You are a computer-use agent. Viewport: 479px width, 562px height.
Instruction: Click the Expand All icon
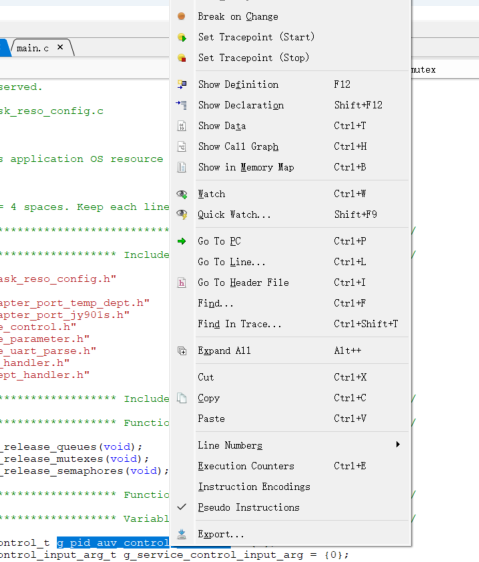pos(182,351)
